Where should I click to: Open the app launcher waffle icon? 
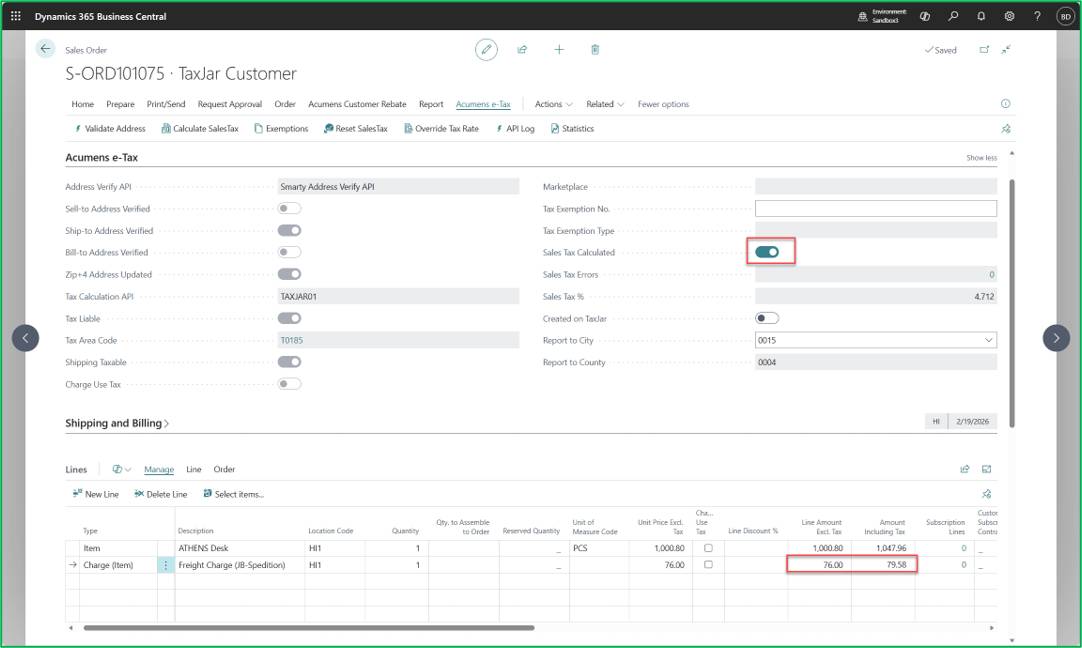pyautogui.click(x=16, y=16)
